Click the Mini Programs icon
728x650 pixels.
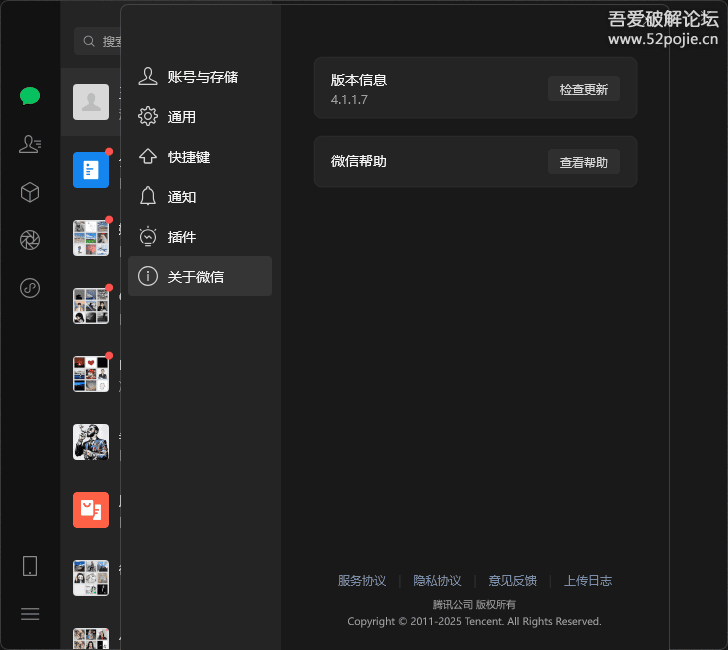(30, 289)
